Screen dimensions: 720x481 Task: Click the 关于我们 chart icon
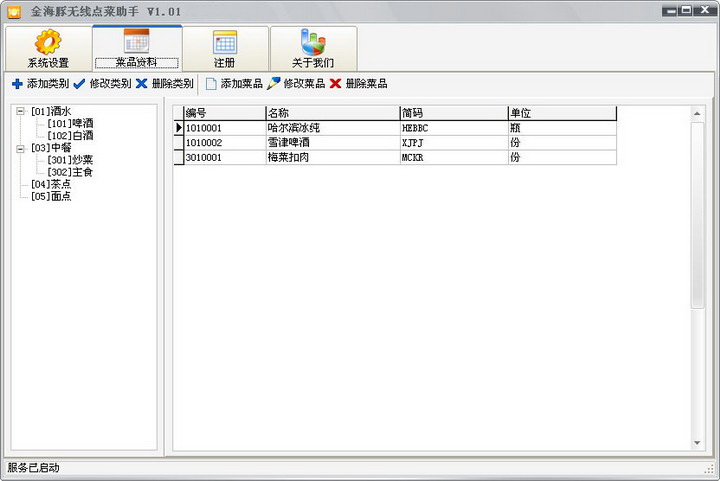(313, 42)
